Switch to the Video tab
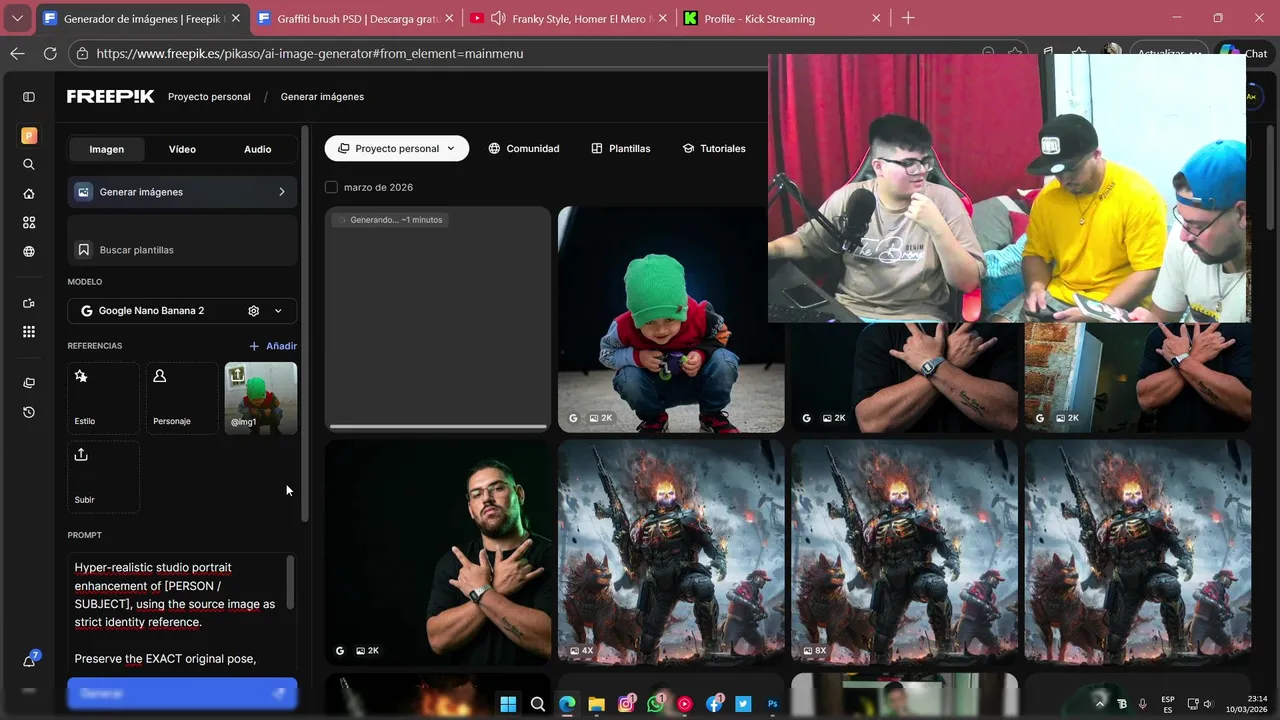This screenshot has width=1280, height=720. [x=182, y=149]
